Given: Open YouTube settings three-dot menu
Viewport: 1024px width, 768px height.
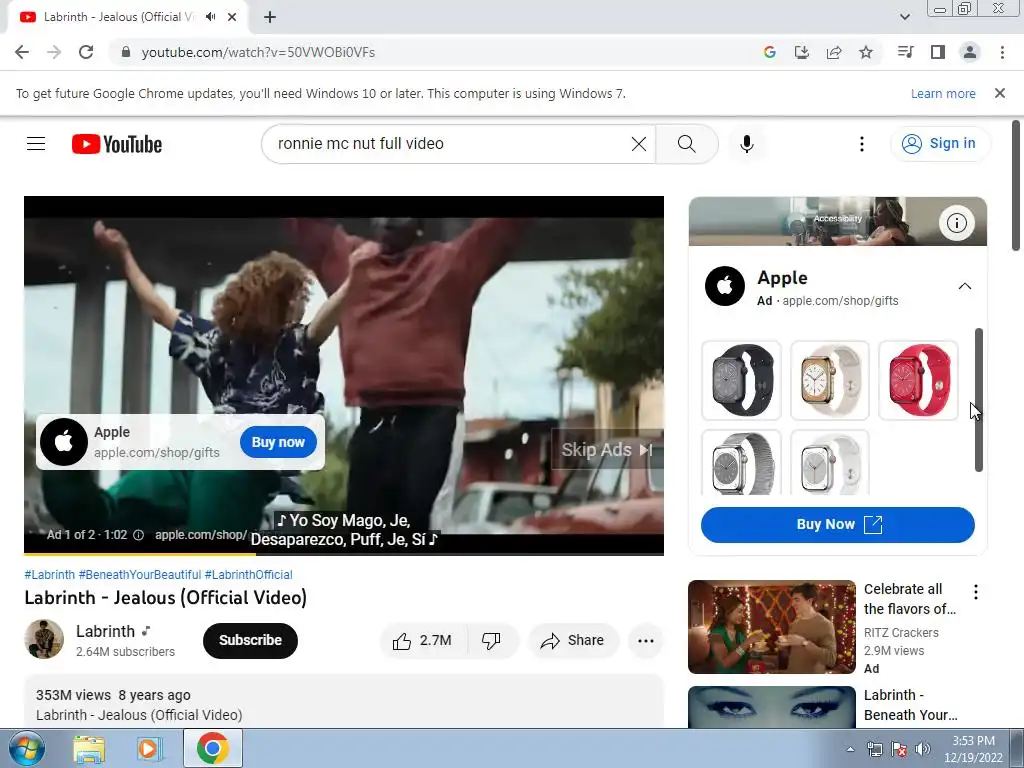Looking at the screenshot, I should click(861, 144).
